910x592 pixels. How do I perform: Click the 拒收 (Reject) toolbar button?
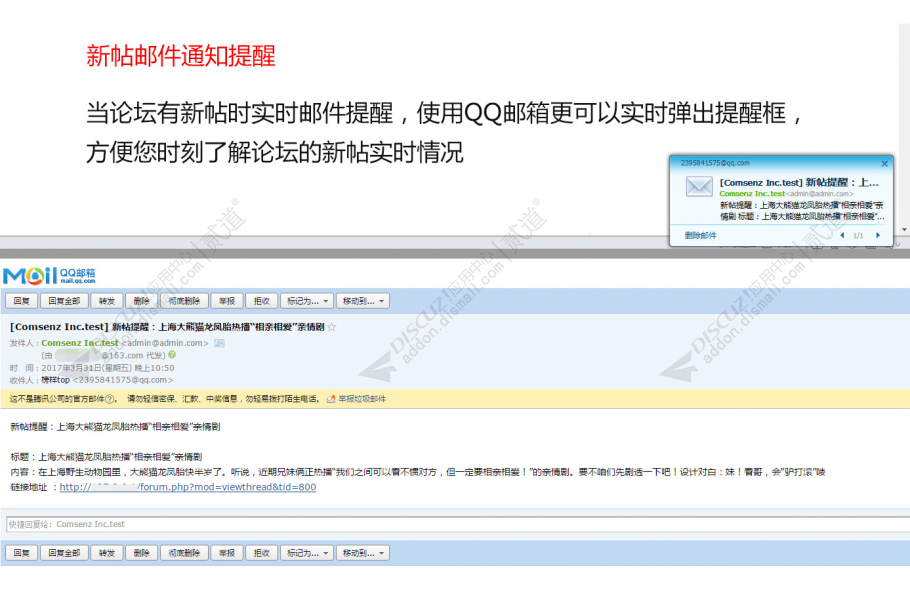click(259, 300)
